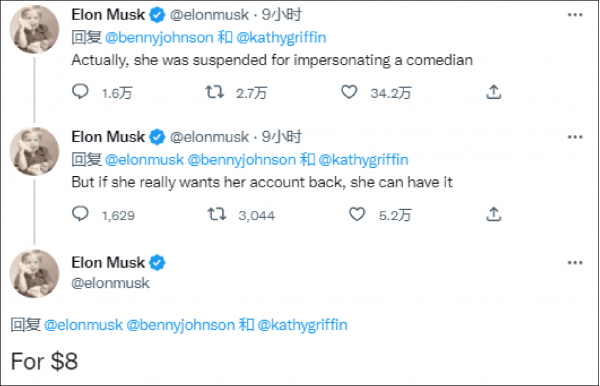Screen dimensions: 600x386
Task: Open the Elon Musk name on bottom tweet
Action: [108, 262]
